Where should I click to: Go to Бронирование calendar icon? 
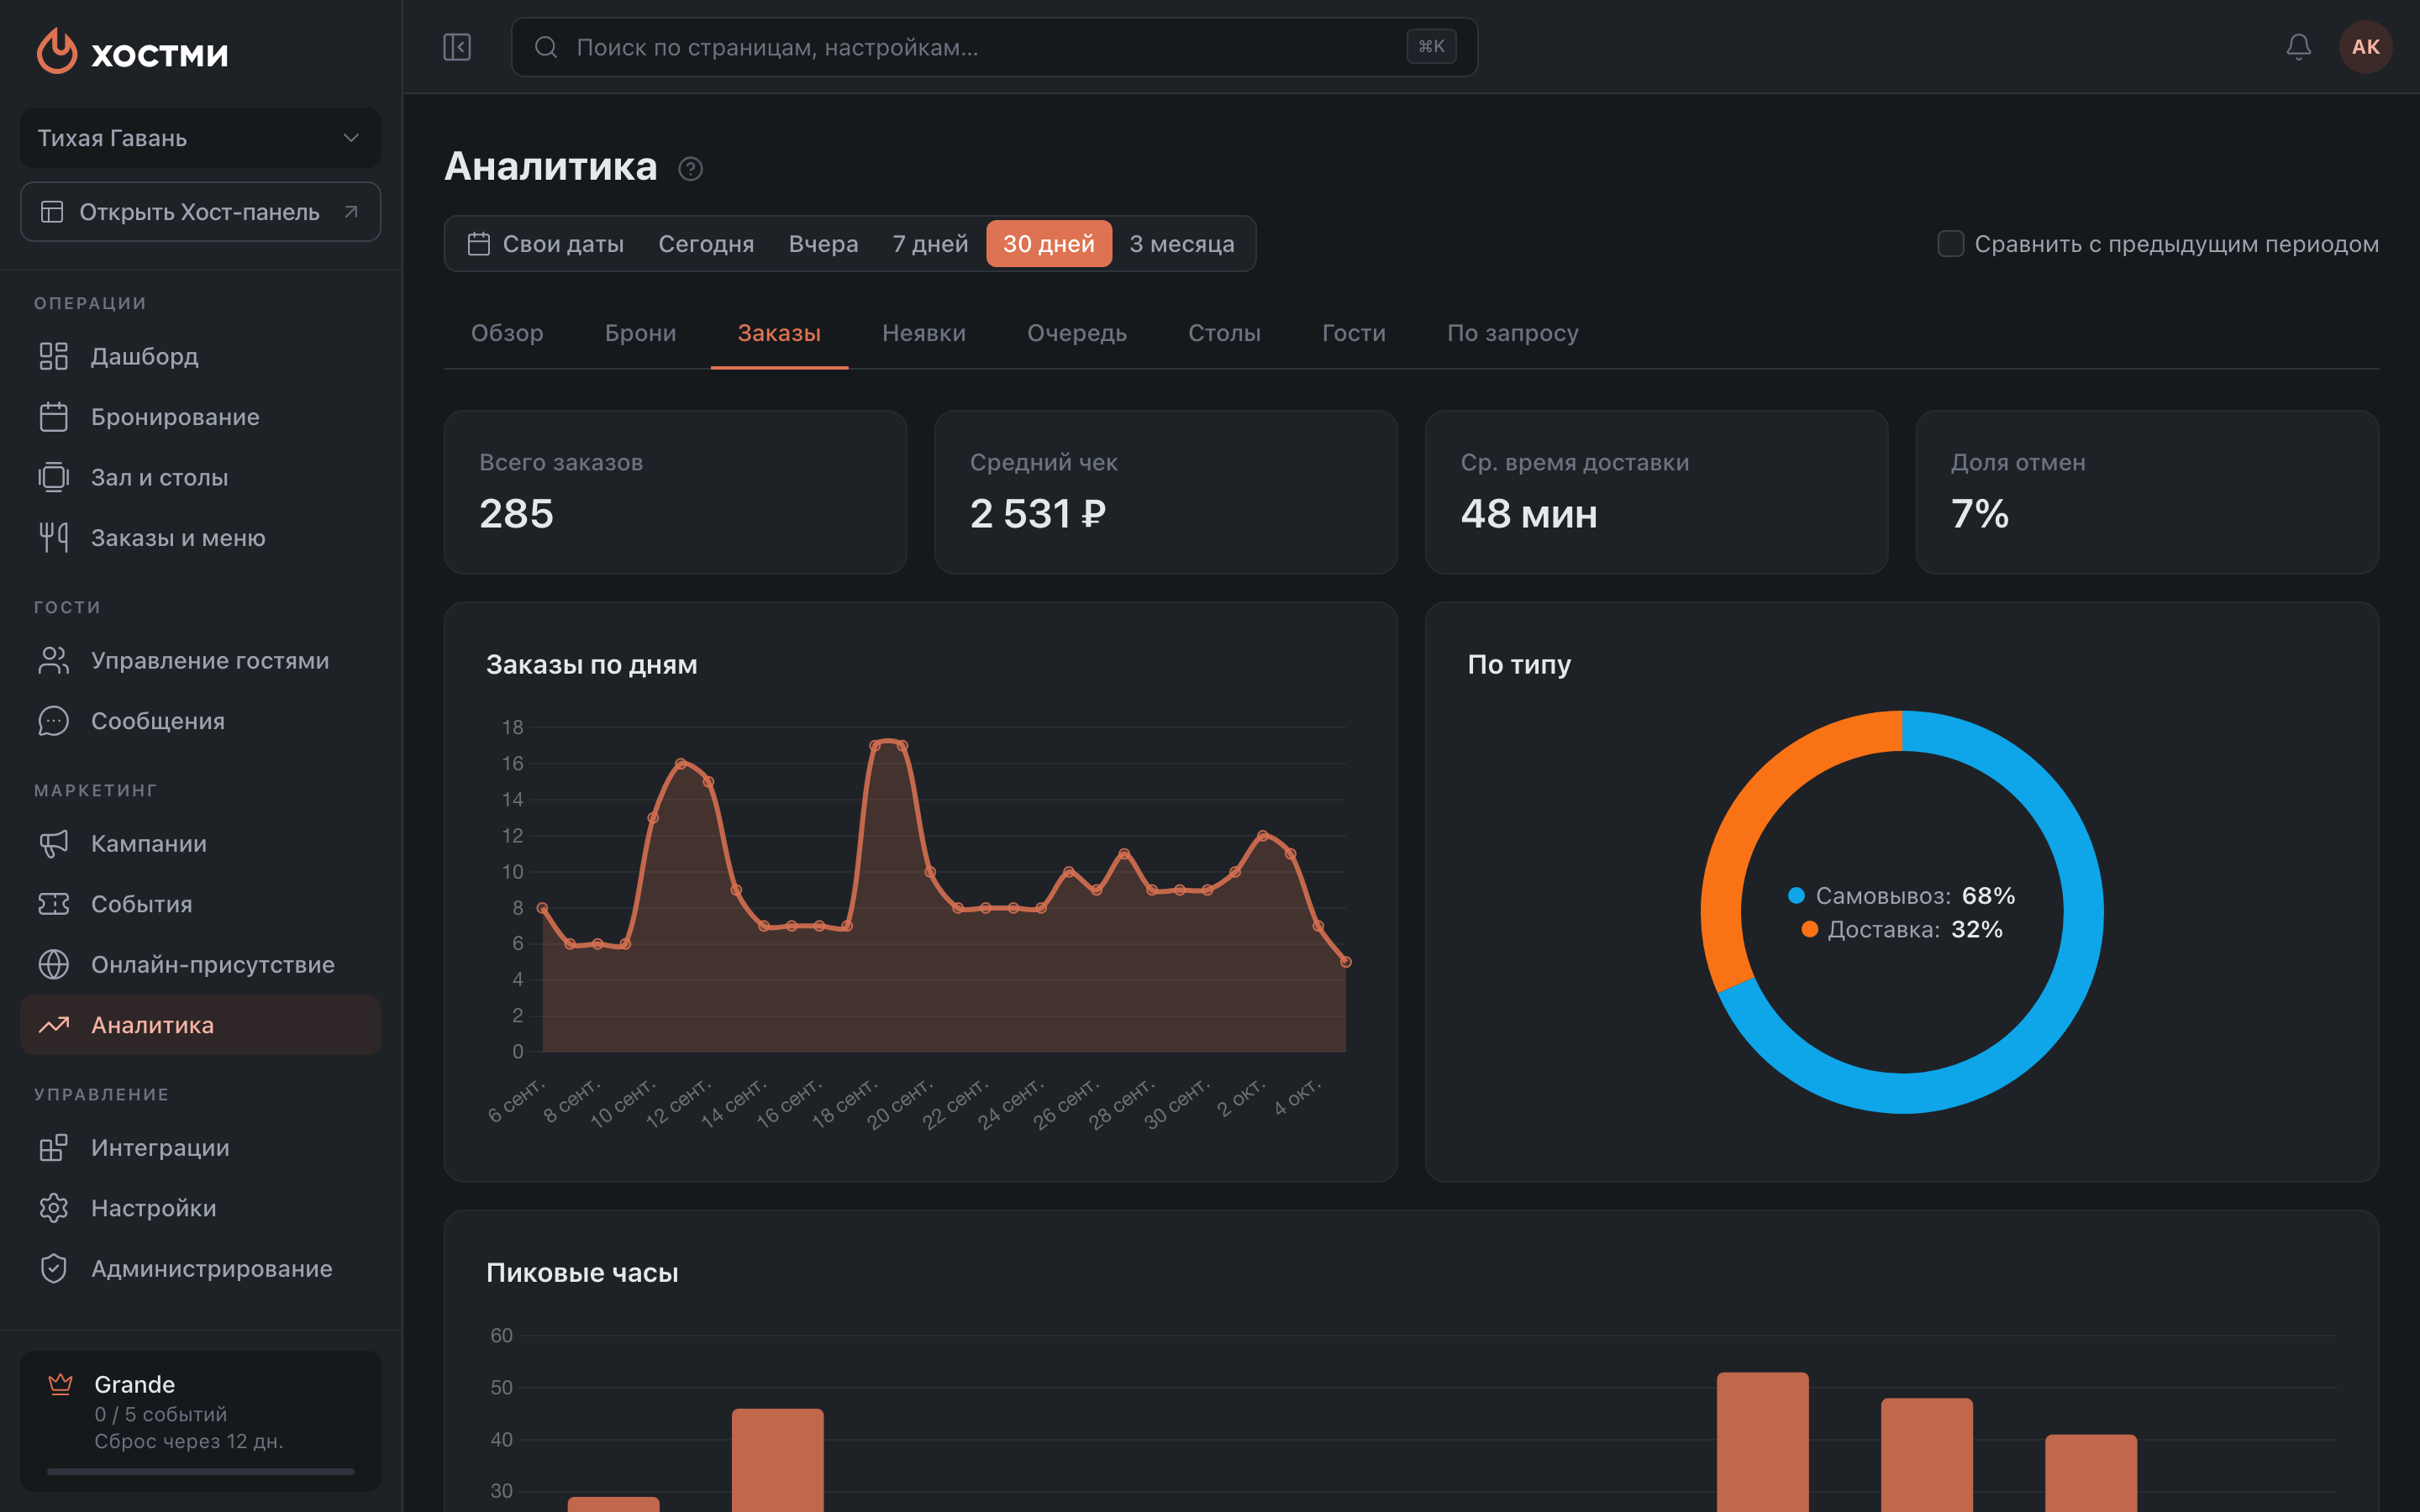coord(53,417)
